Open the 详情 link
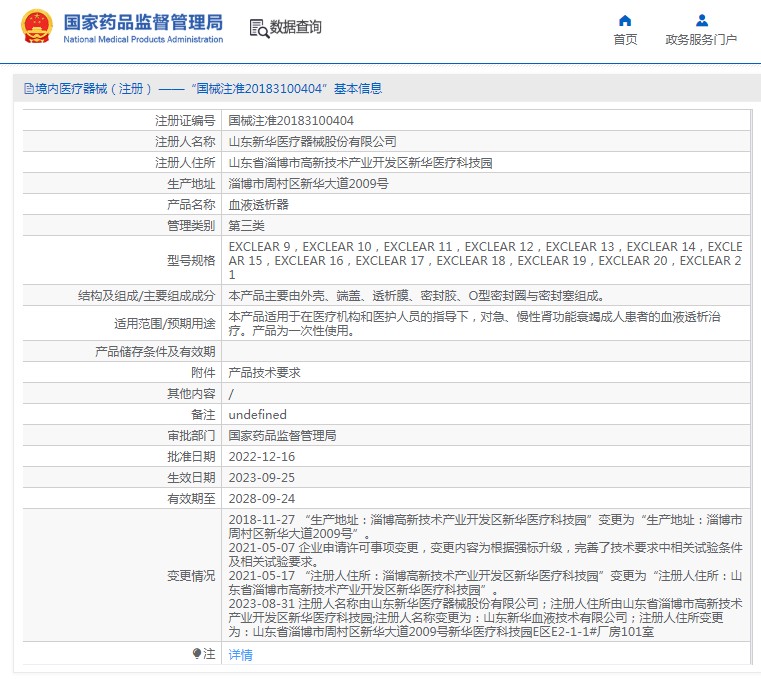The width and height of the screenshot is (761, 679). [x=241, y=655]
